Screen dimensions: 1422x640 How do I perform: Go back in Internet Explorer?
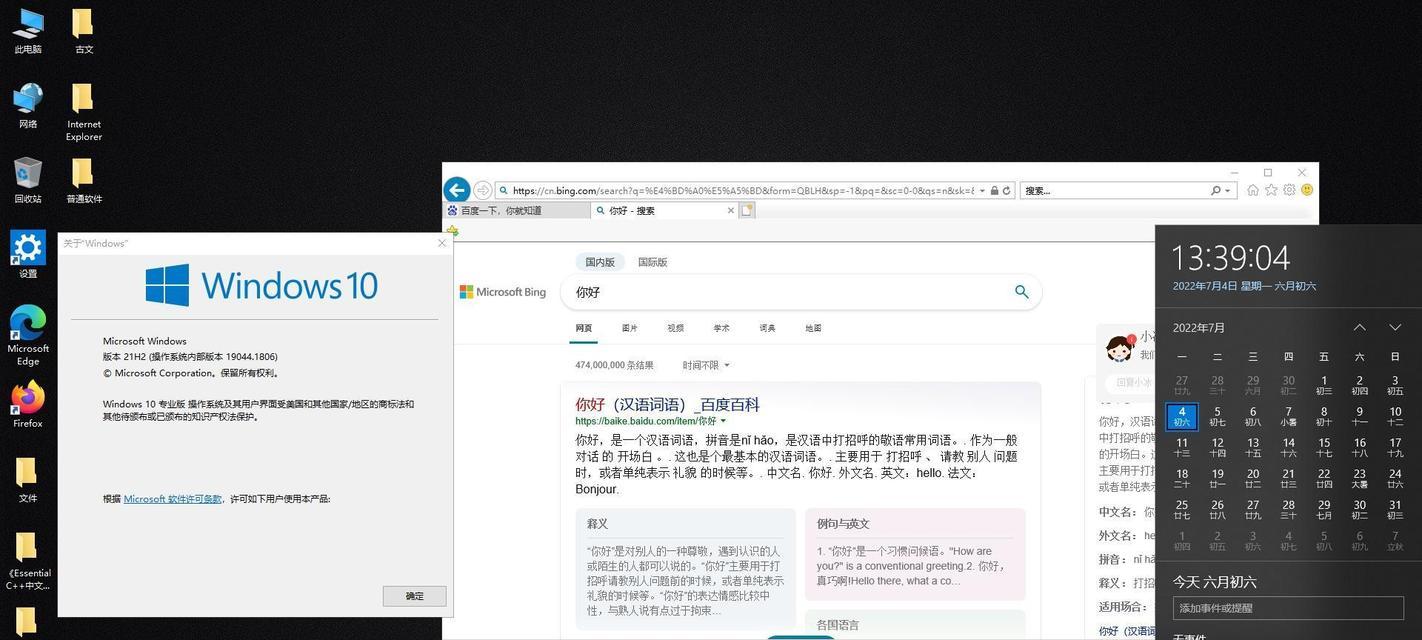point(457,190)
